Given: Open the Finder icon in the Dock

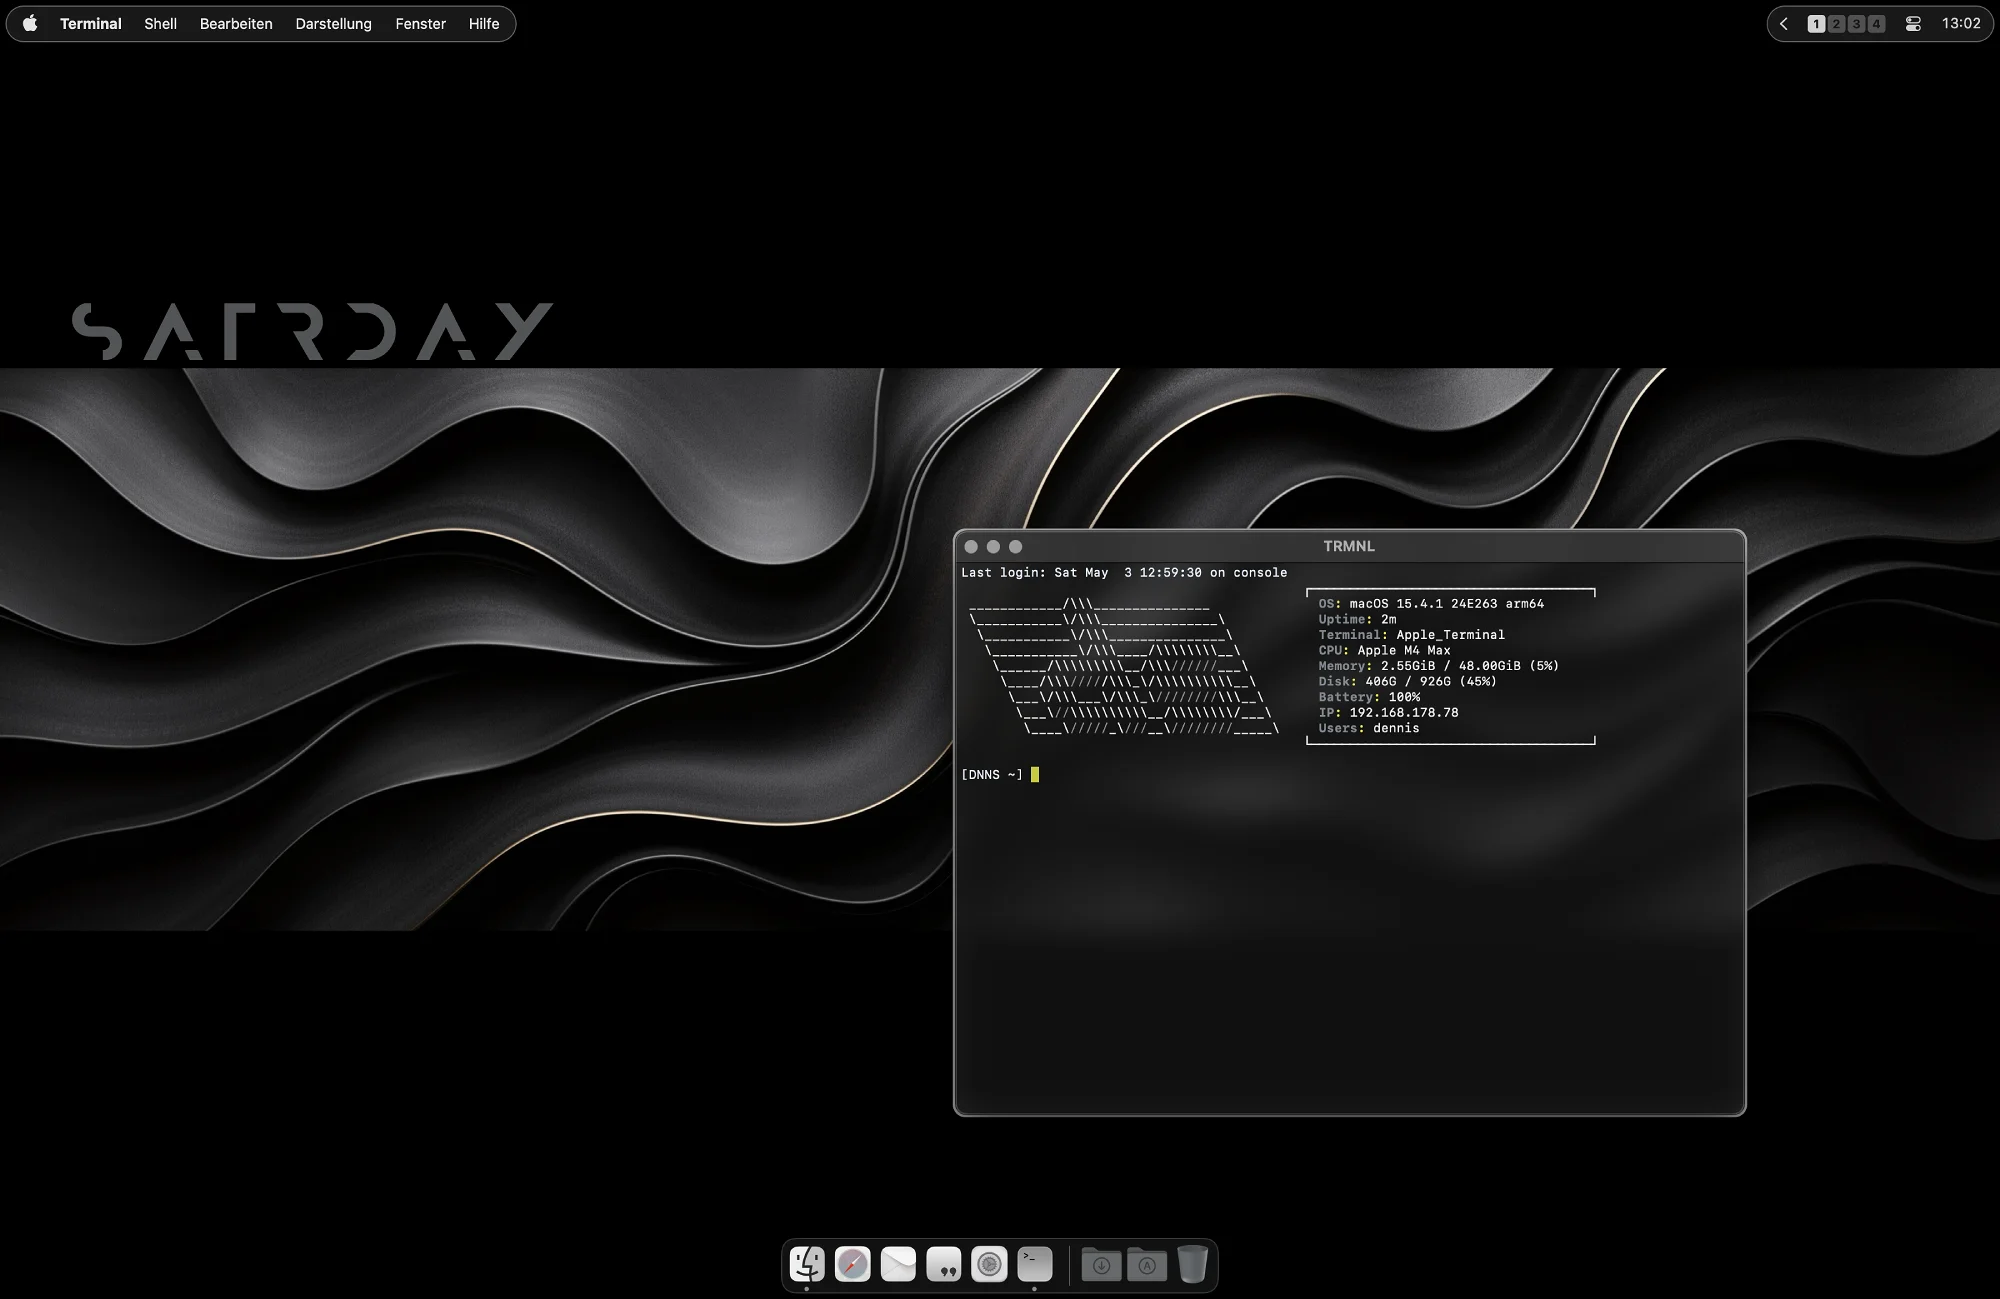Looking at the screenshot, I should (807, 1264).
